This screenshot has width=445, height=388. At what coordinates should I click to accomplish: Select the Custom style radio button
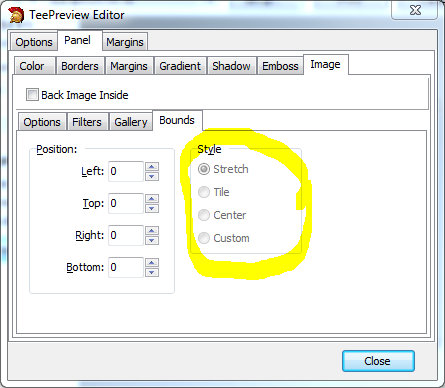[204, 238]
